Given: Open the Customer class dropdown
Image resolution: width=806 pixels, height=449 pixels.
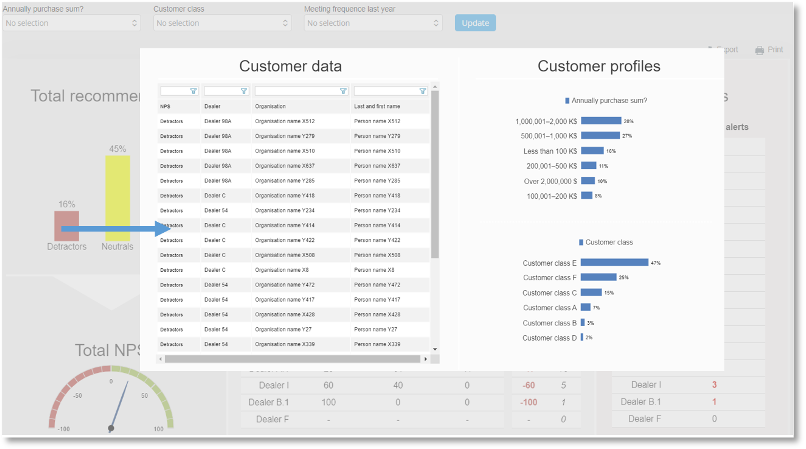Looking at the screenshot, I should point(222,23).
